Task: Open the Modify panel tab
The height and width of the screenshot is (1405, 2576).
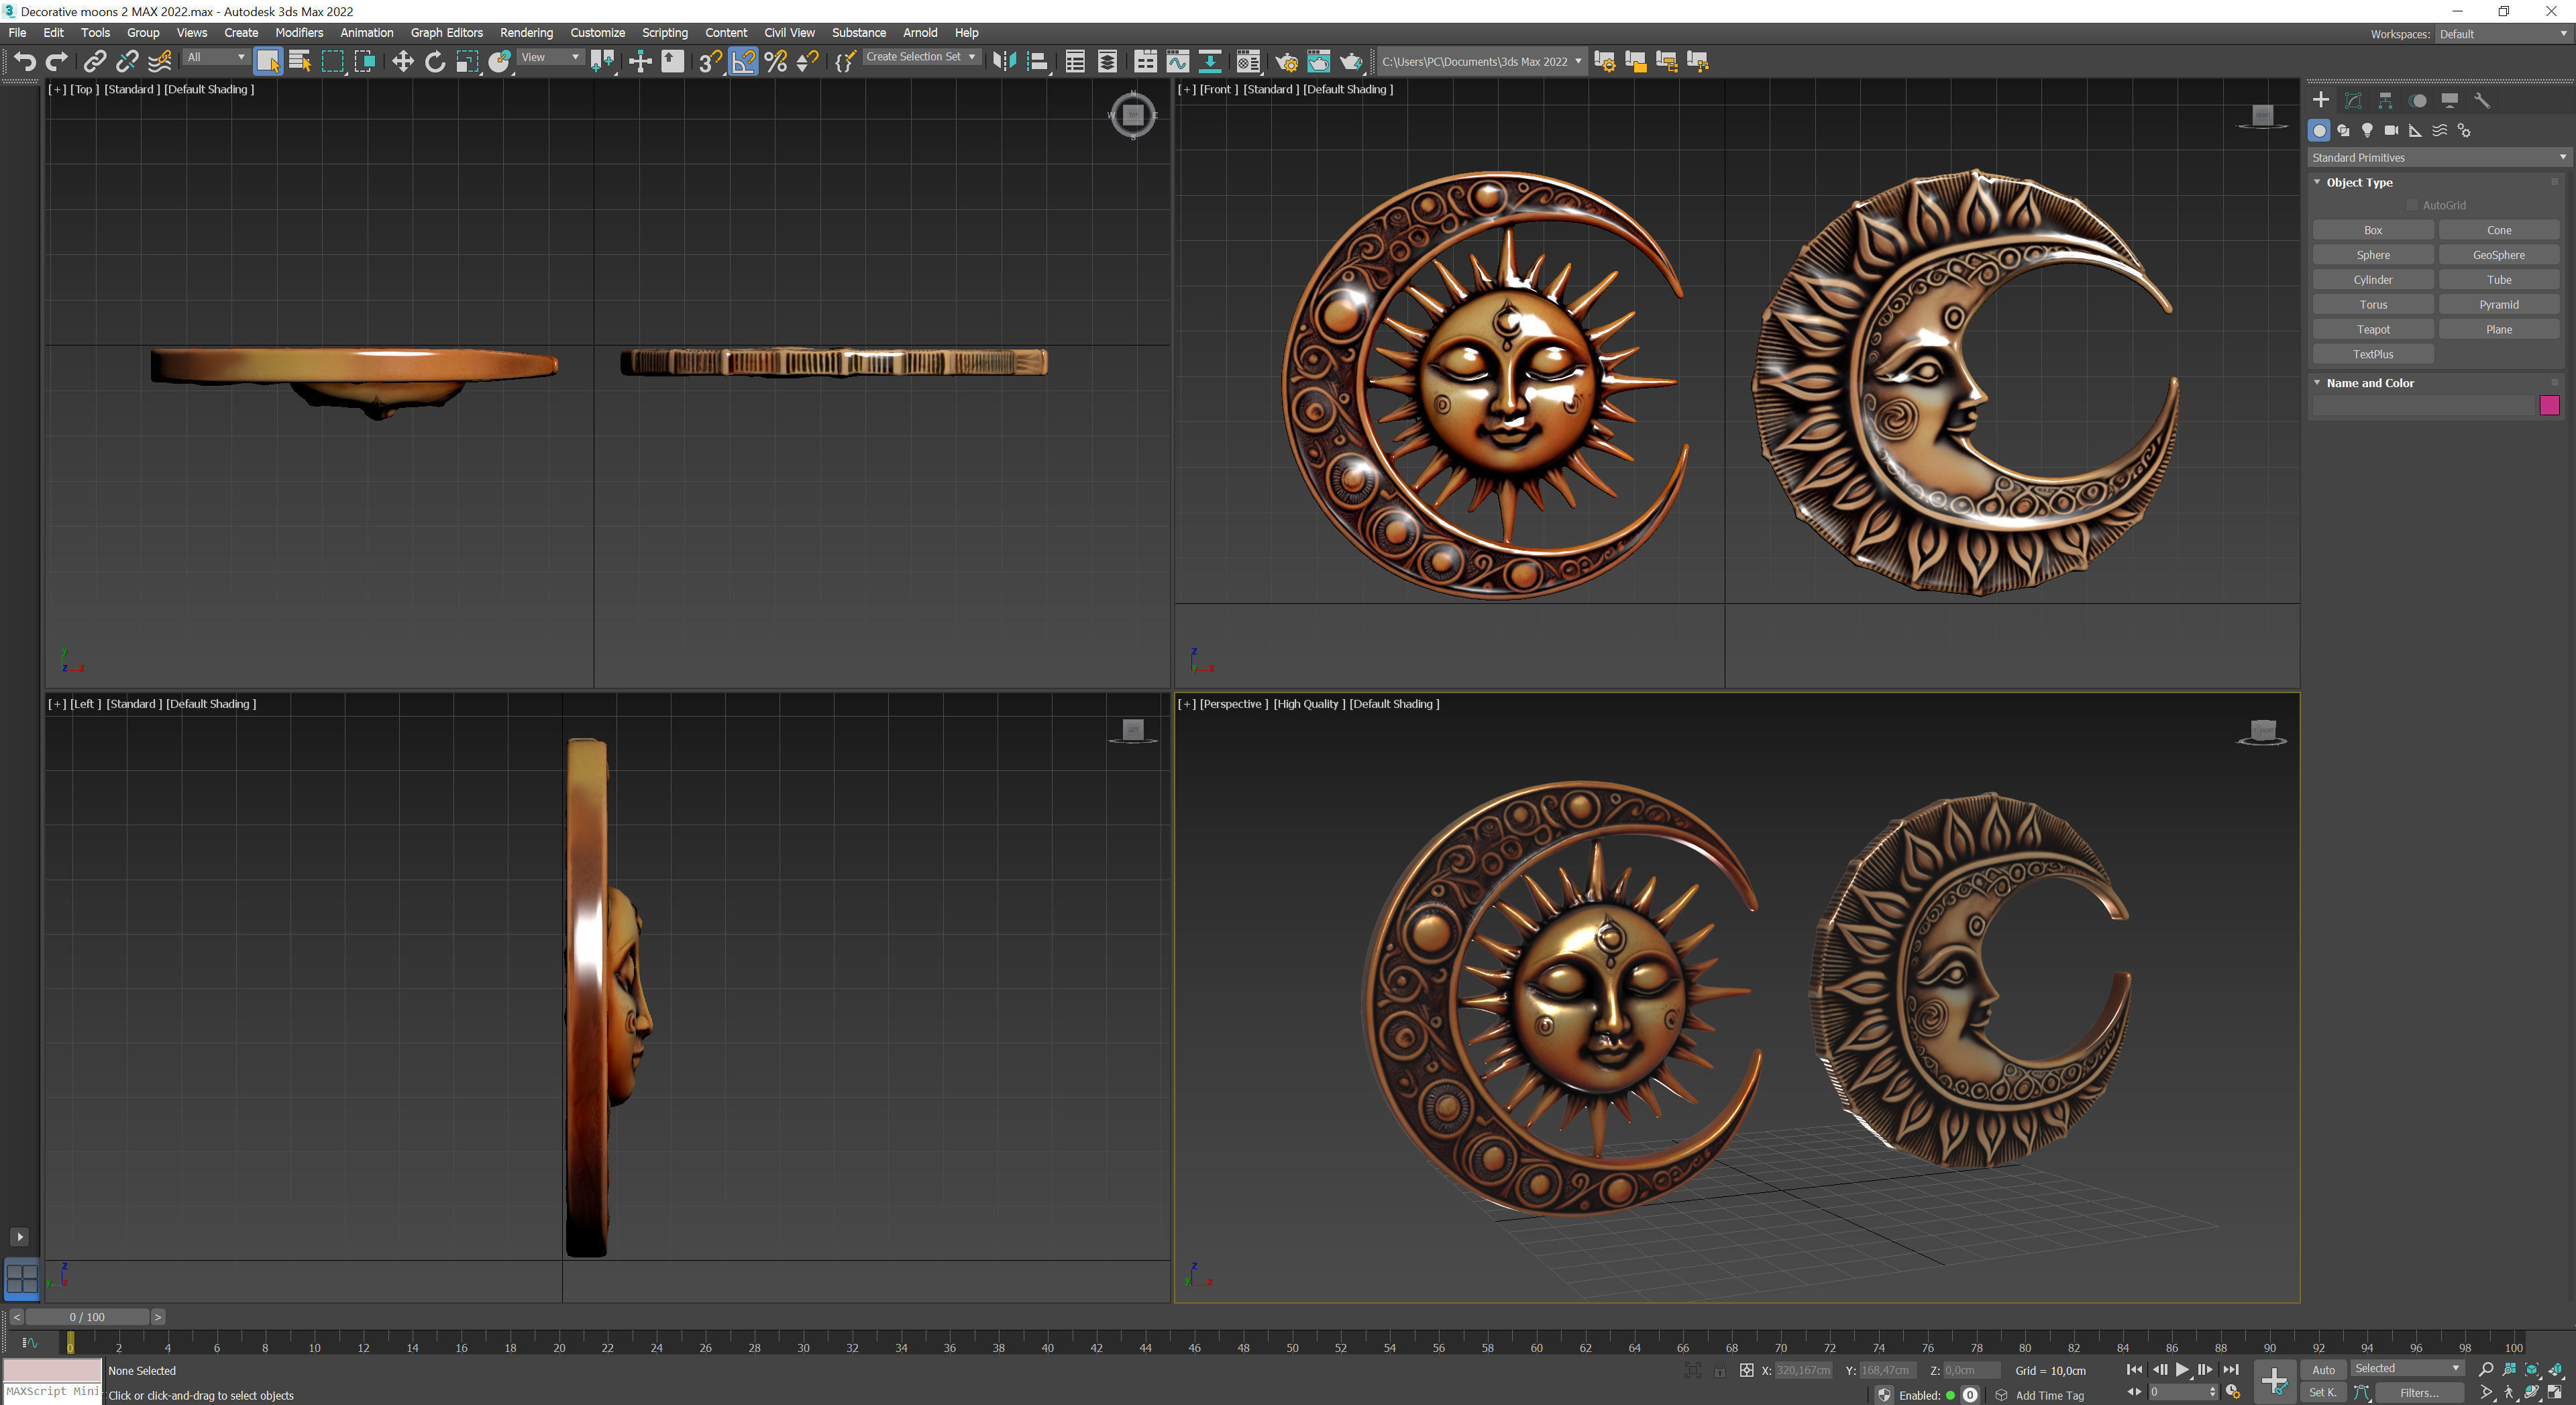Action: 2353,100
